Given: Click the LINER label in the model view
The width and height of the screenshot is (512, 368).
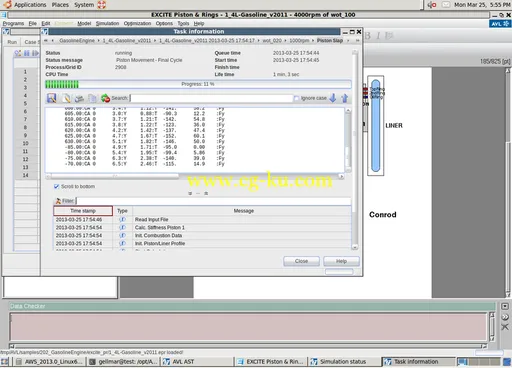Looking at the screenshot, I should (x=394, y=126).
